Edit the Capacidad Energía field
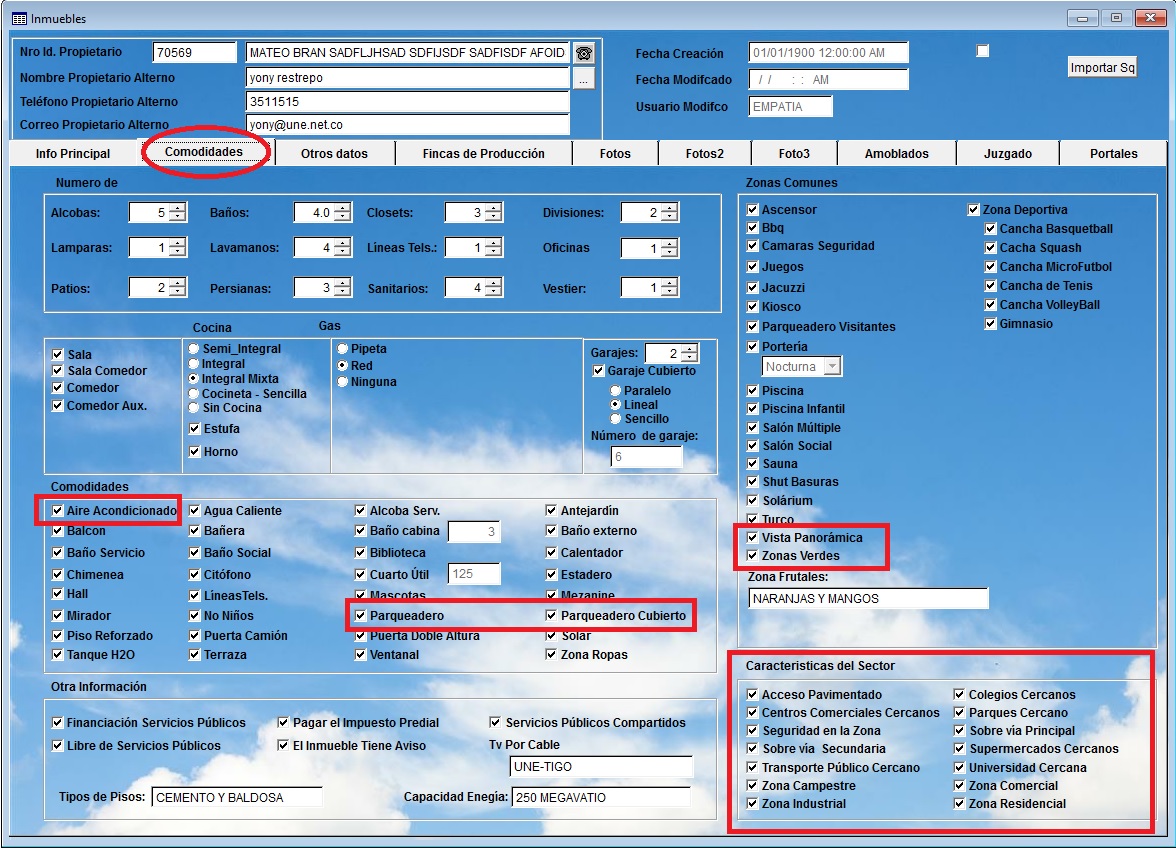 coord(601,797)
